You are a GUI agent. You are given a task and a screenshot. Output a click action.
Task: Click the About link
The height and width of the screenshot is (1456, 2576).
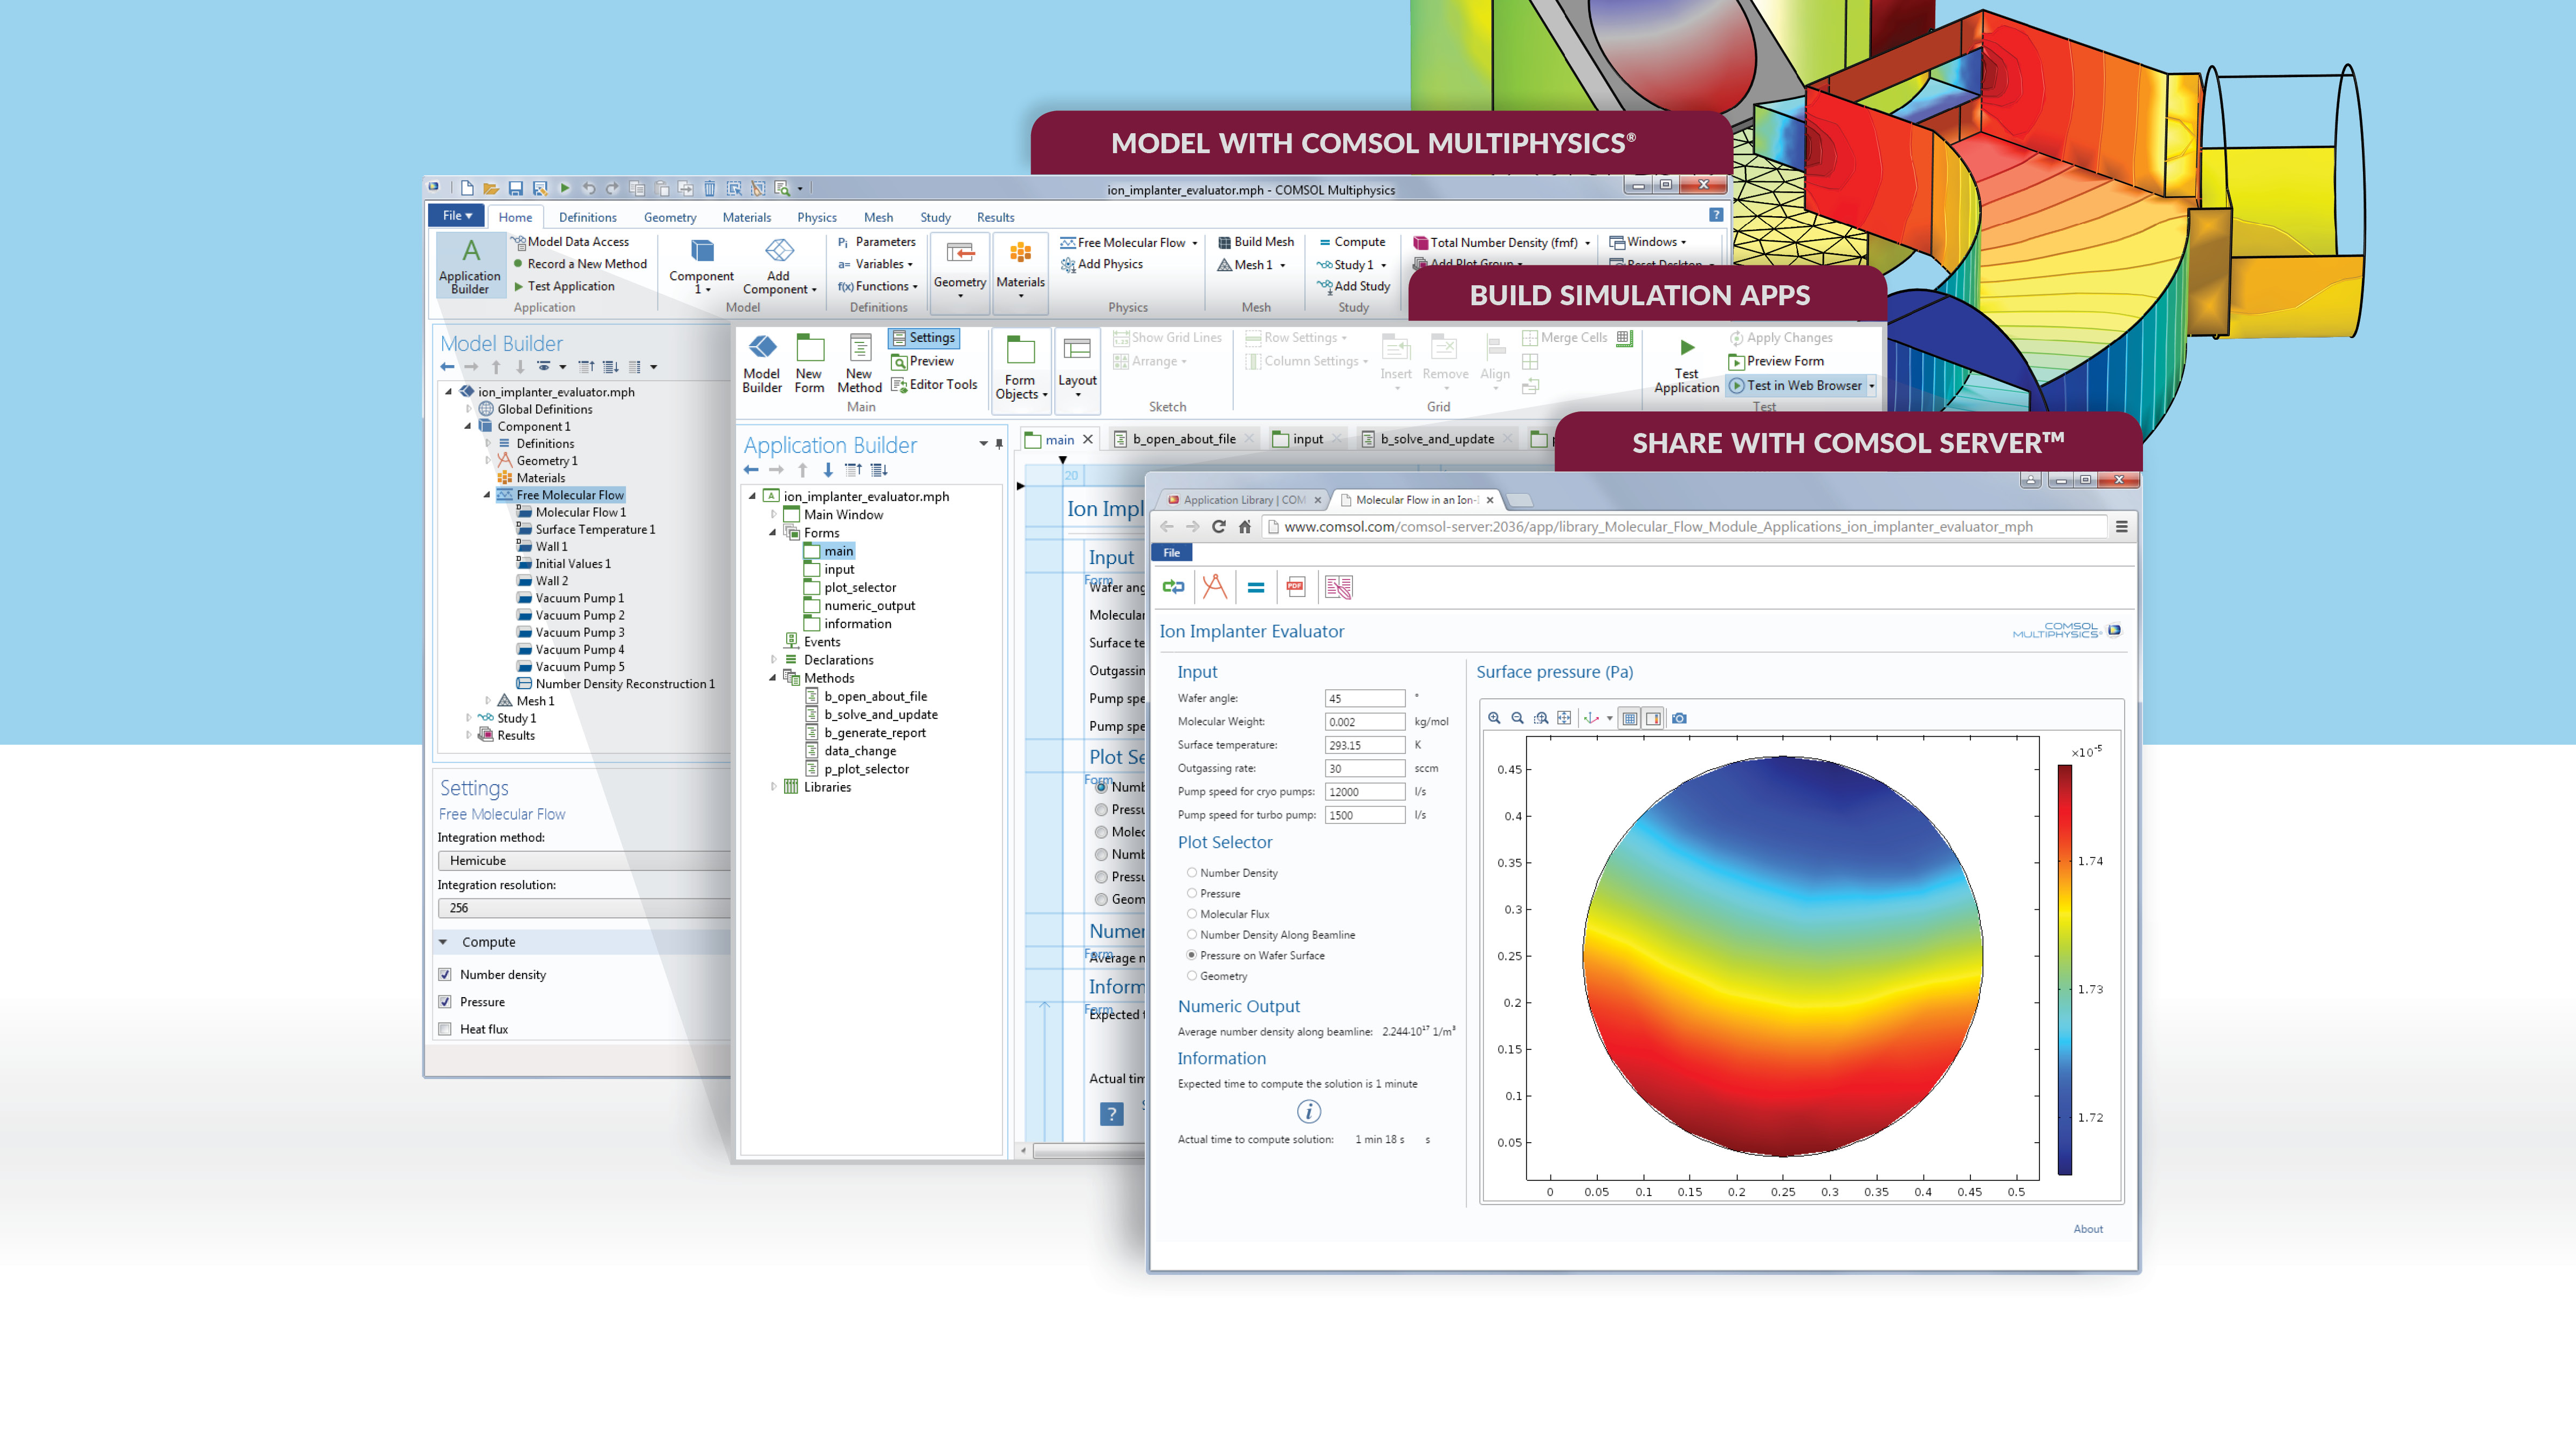2087,1229
